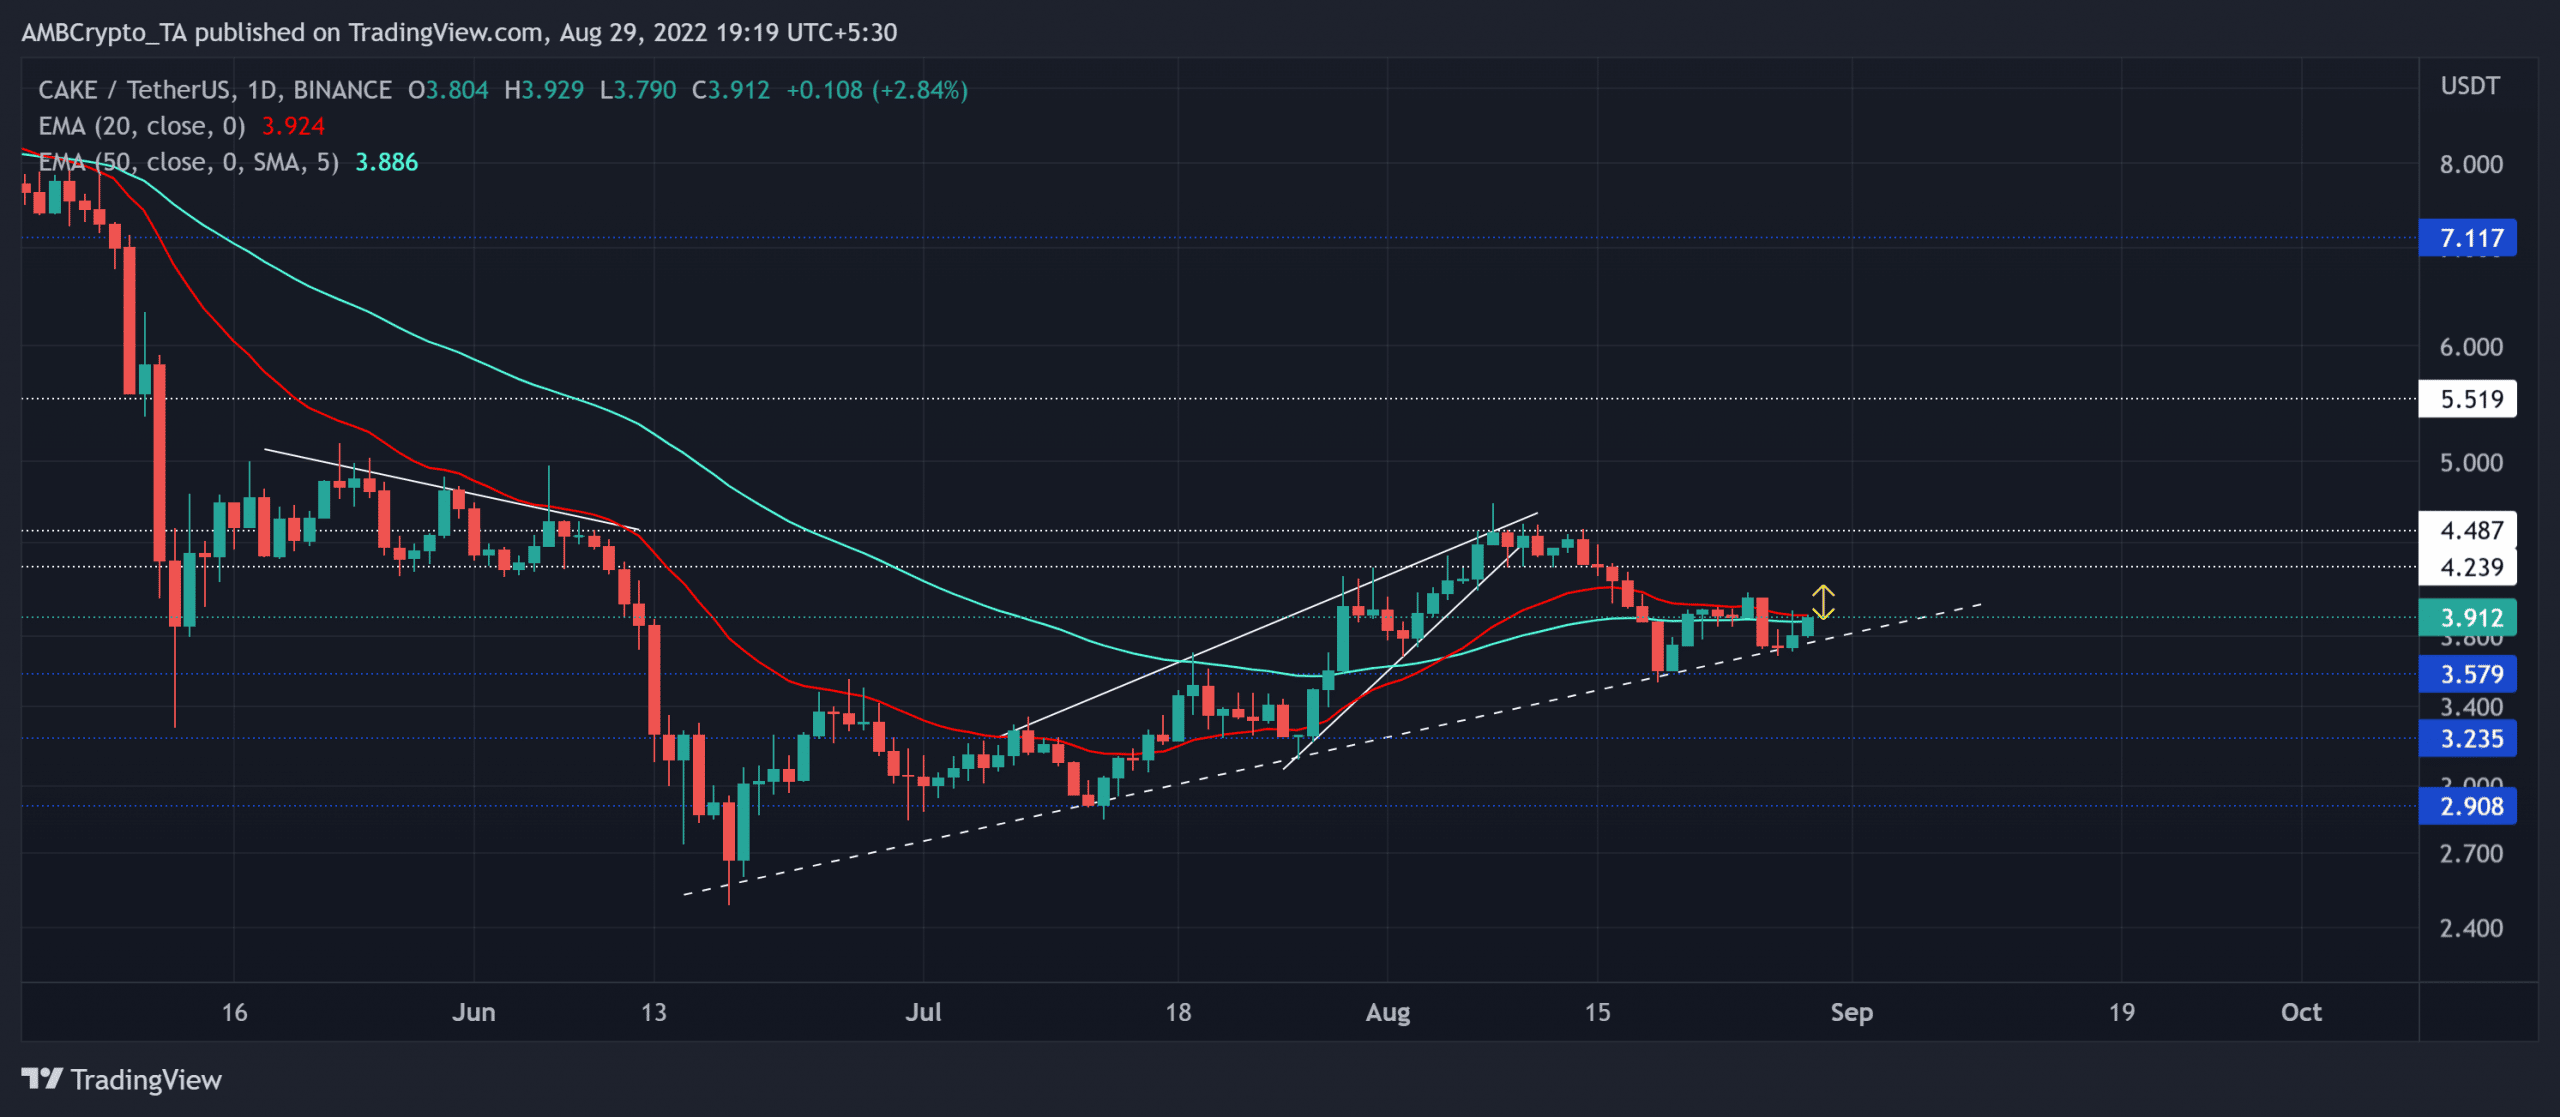Click the close price C3.912 value
This screenshot has height=1117, width=2560.
click(731, 90)
